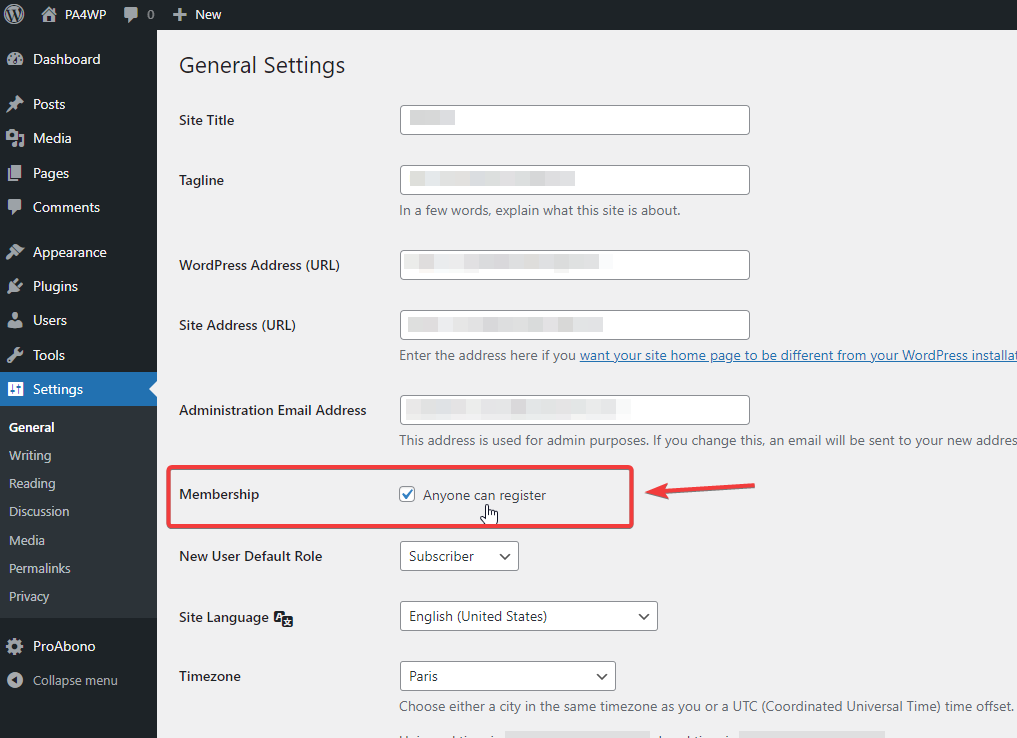Click the Settings sliders icon
Viewport: 1017px width, 738px height.
tap(16, 389)
